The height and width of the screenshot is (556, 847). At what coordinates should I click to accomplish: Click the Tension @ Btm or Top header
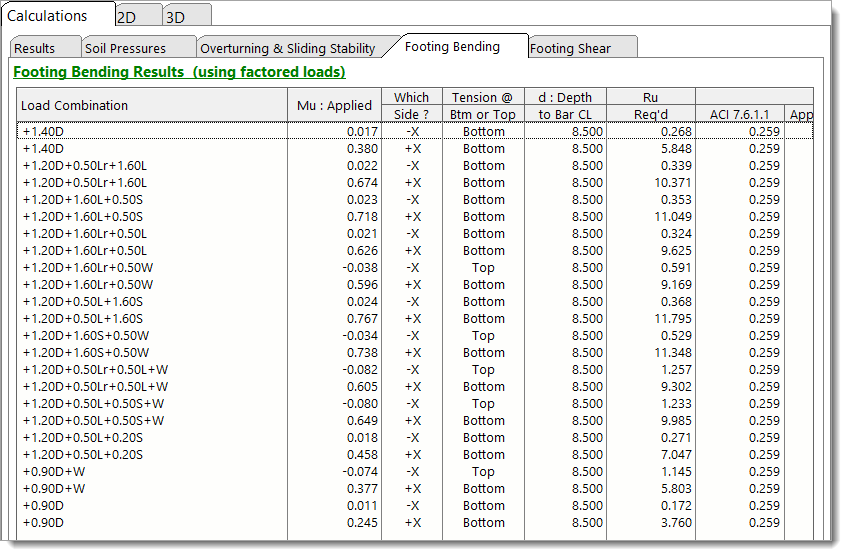click(483, 105)
